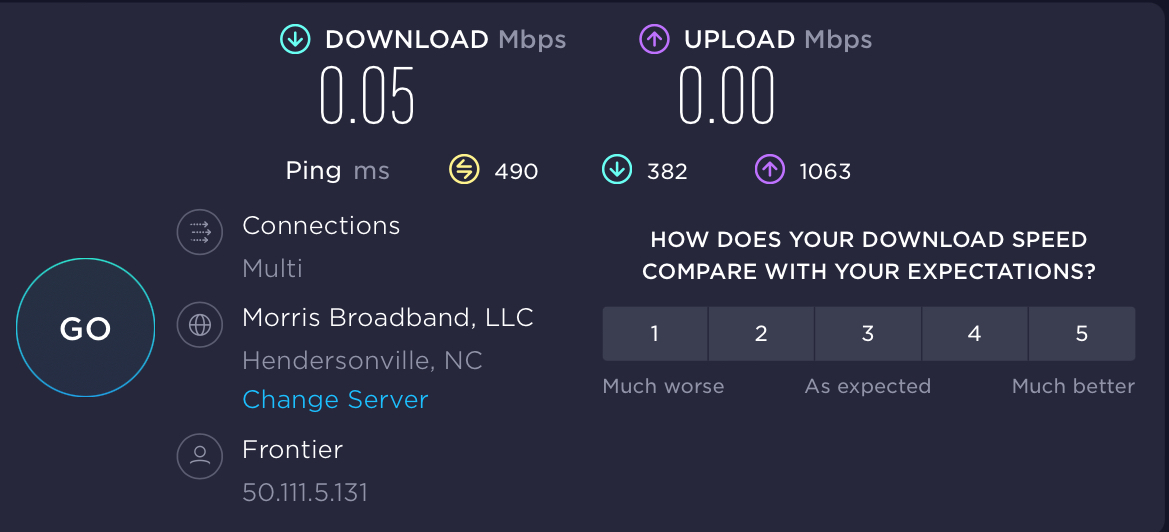Select rating 5 Much better
The image size is (1169, 532).
pyautogui.click(x=1081, y=334)
